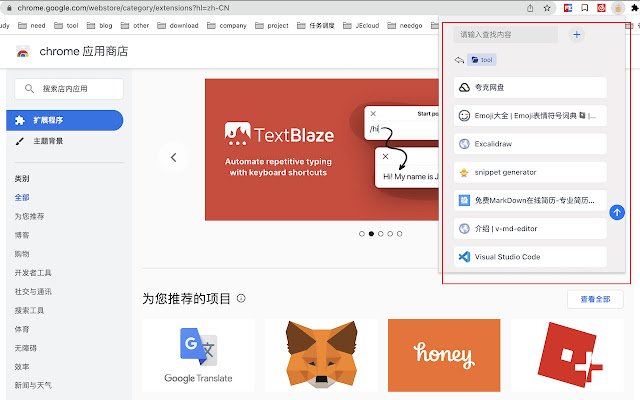640x400 pixels.
Task: Click the 查看全部 button
Action: 595,299
